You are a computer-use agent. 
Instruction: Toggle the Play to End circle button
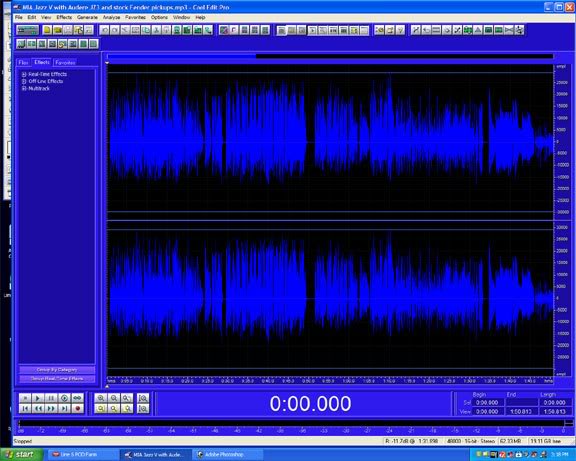(64, 398)
